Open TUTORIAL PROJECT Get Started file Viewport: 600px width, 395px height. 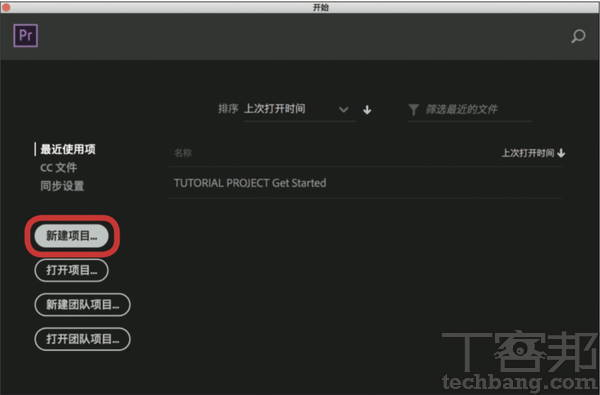point(364,183)
